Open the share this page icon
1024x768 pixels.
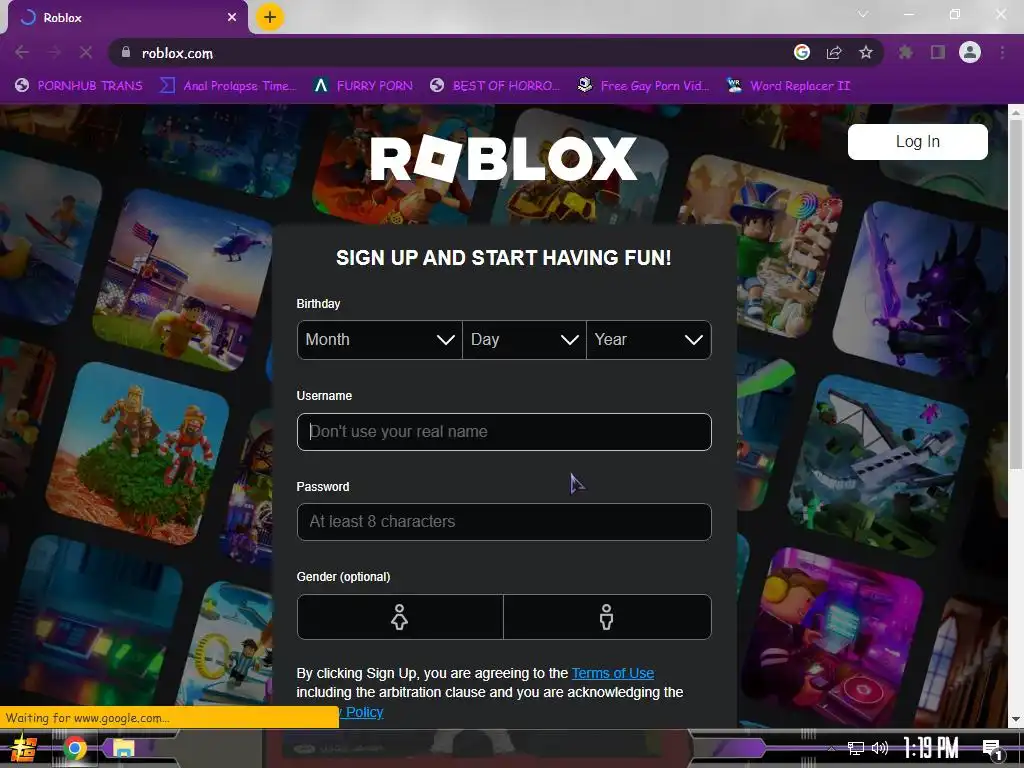834,52
